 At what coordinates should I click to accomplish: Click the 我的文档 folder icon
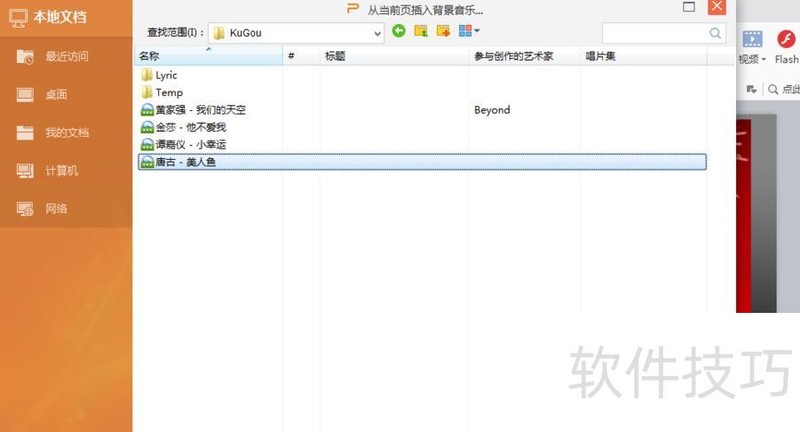(x=24, y=133)
